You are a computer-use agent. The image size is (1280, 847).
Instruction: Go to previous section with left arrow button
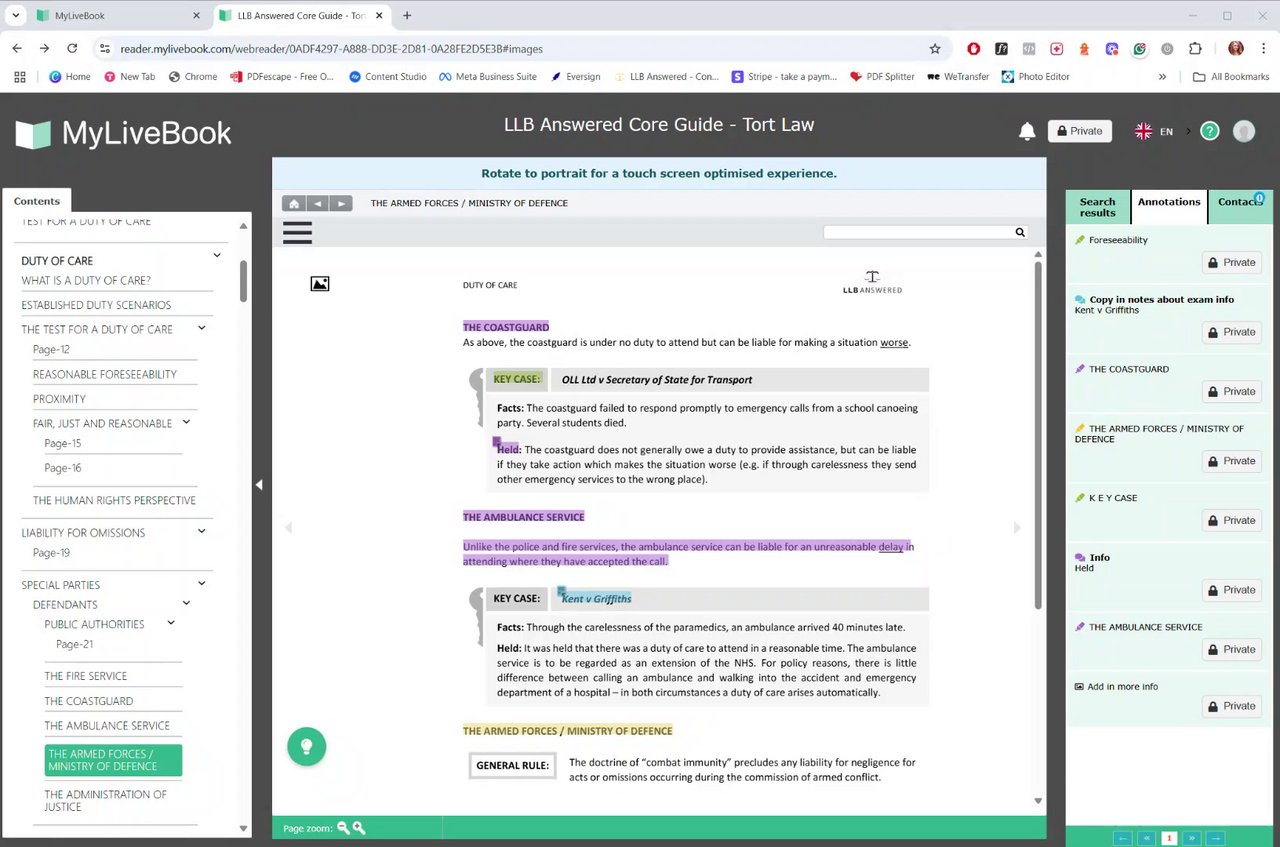[x=317, y=203]
